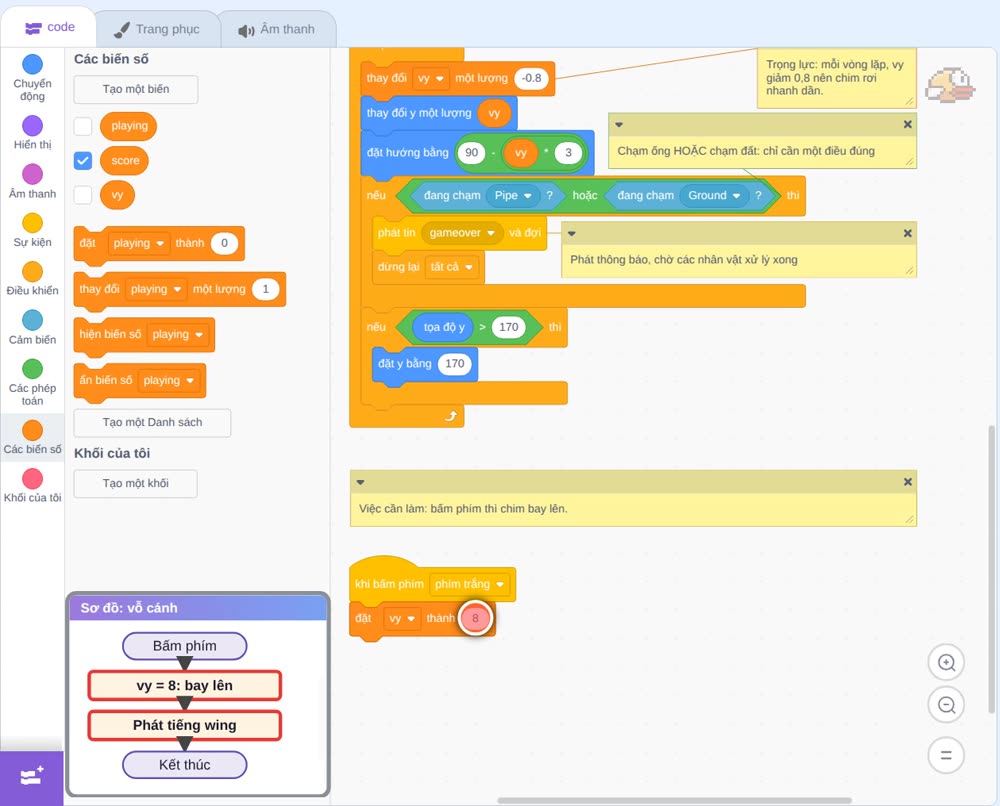
Task: Open dropdown in 'ẩn biến số playing' block
Action: (168, 380)
